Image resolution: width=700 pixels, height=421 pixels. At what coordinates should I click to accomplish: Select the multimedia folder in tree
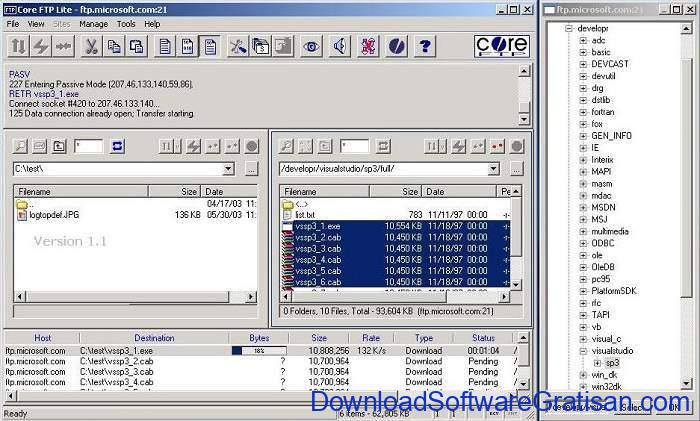click(610, 231)
